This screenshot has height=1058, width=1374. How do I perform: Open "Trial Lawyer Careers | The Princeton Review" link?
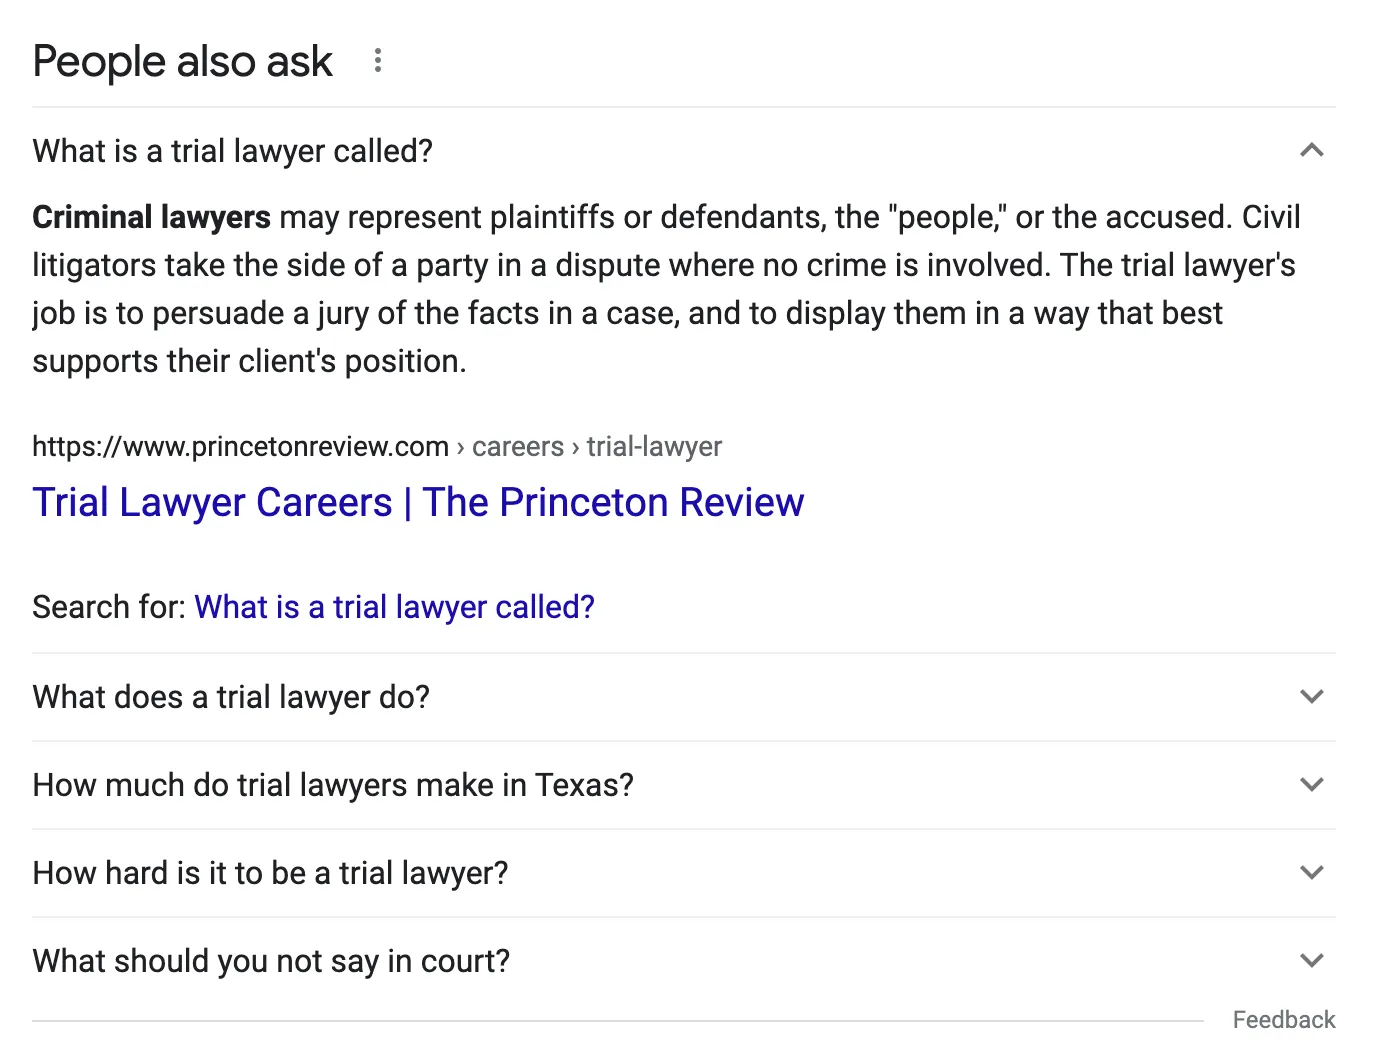coord(418,502)
